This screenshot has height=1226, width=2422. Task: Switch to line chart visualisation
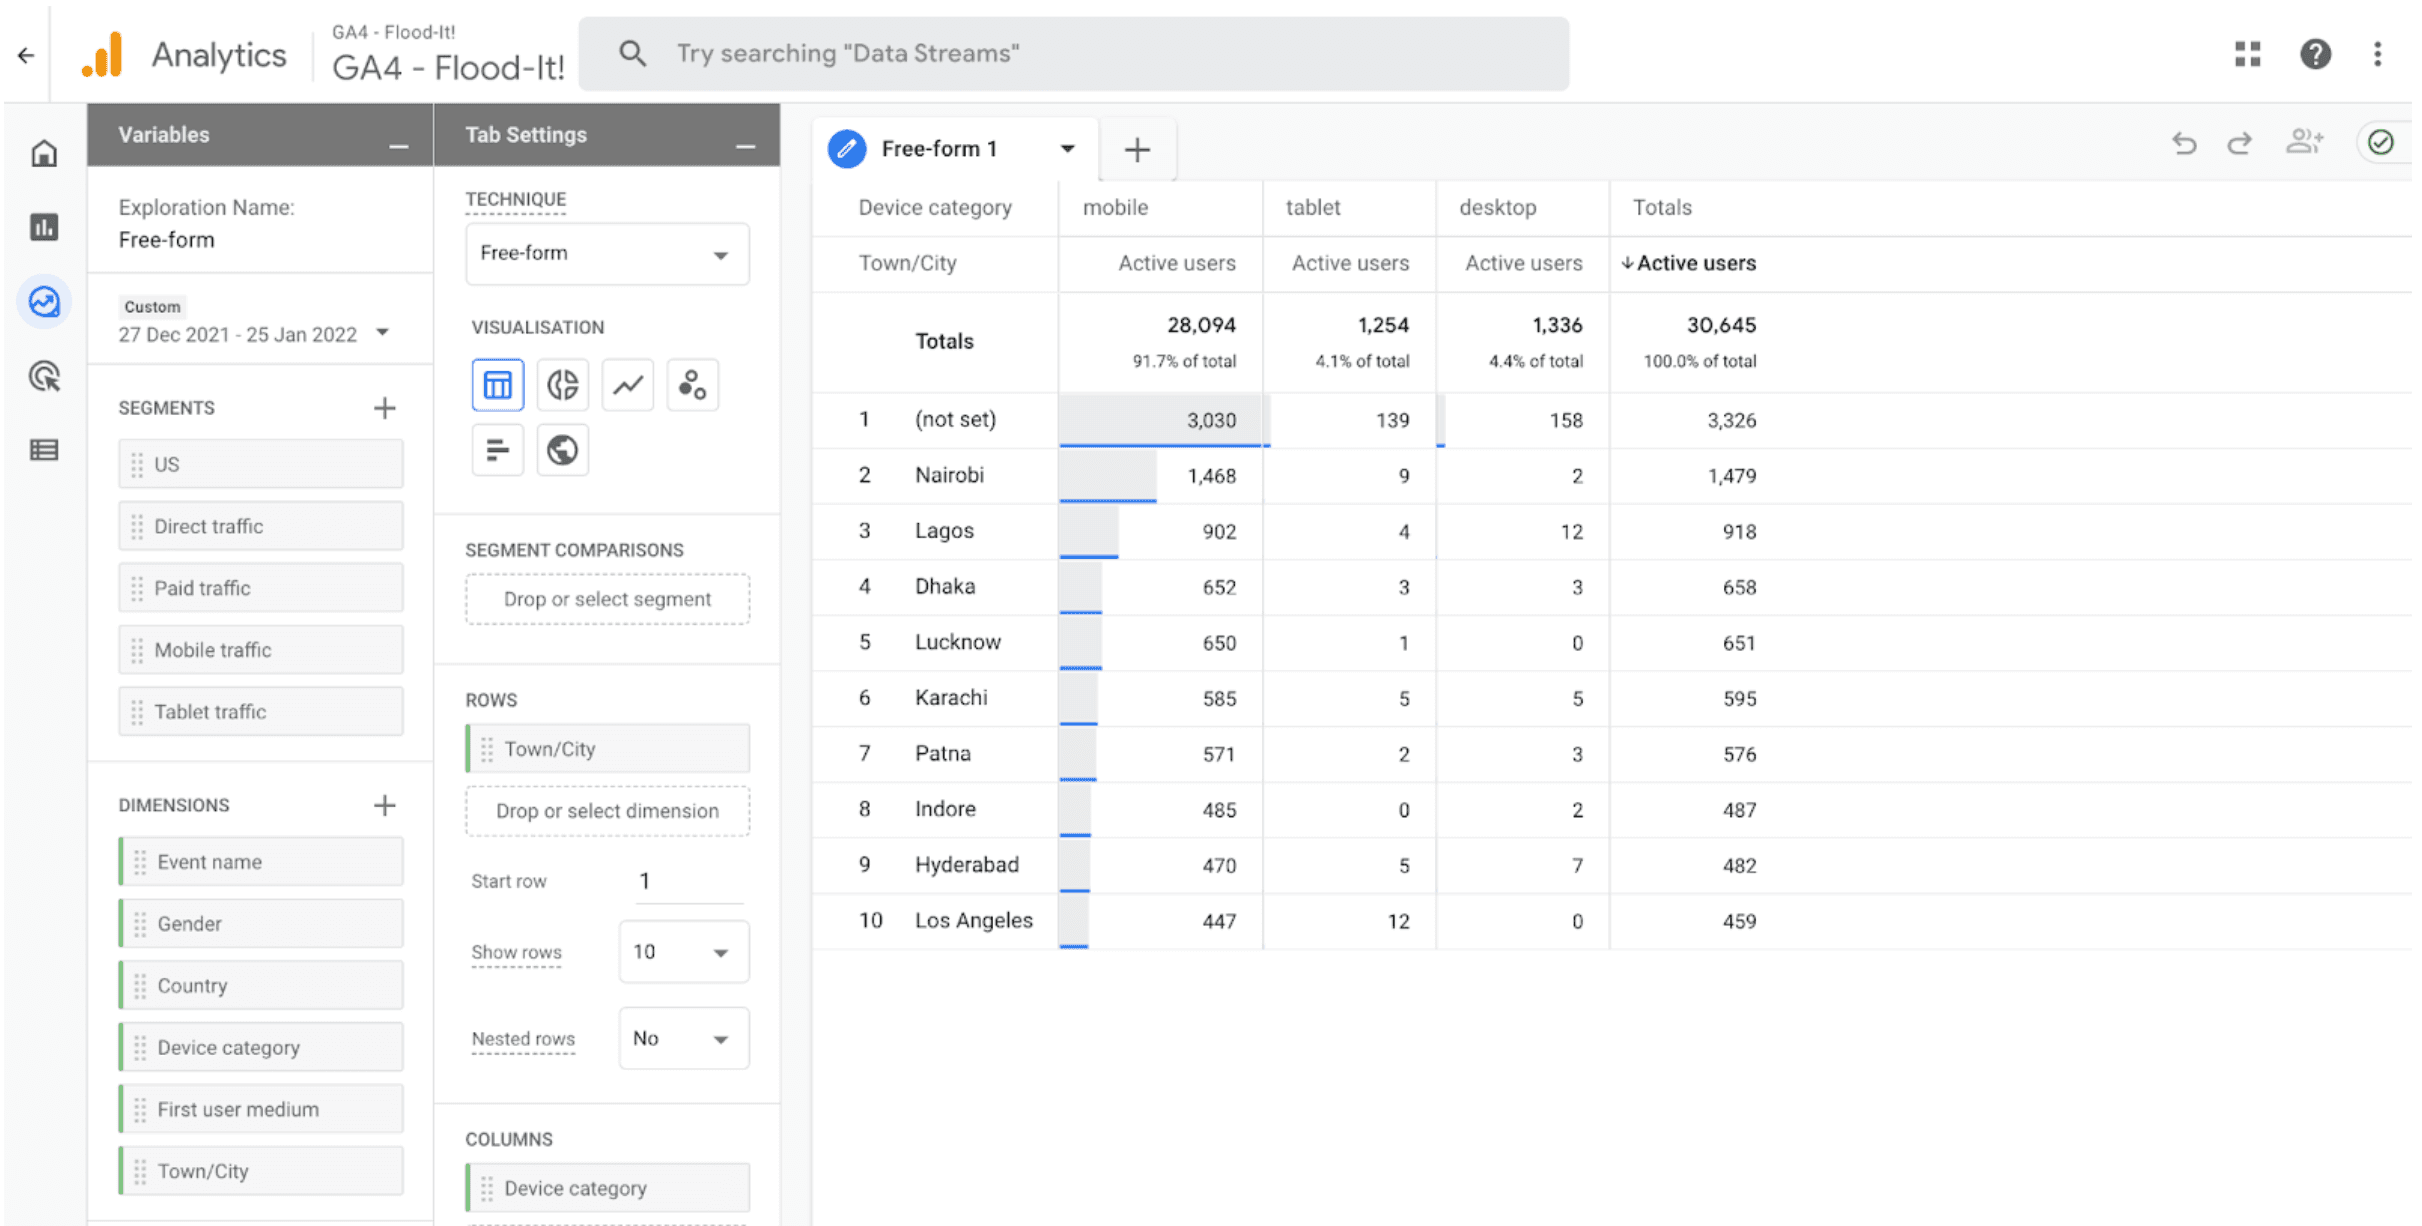627,385
